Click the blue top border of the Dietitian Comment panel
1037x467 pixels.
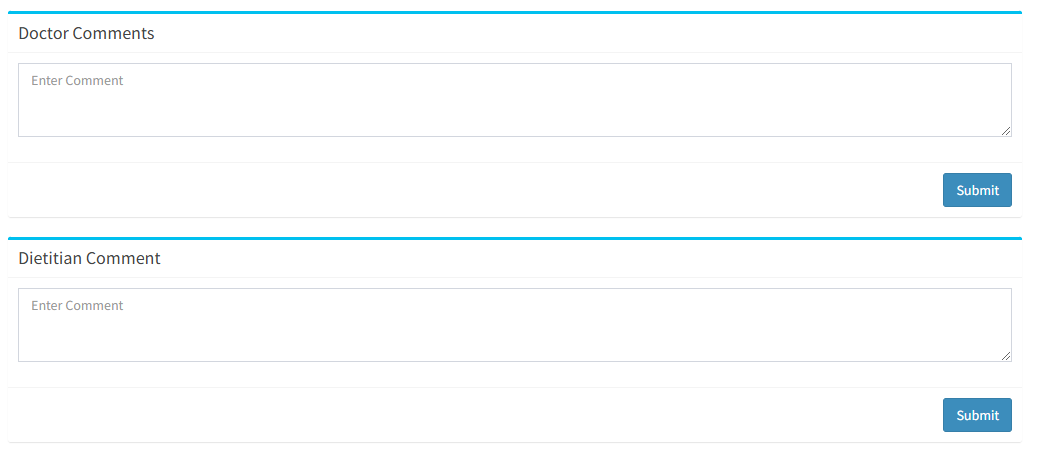tap(515, 237)
